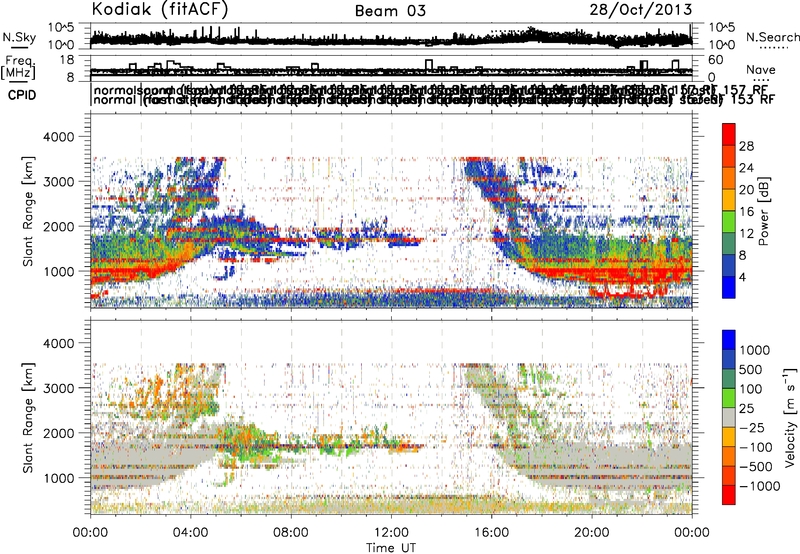800x554 pixels.
Task: Pick the red segment of Power colorbar
Action: tap(729, 134)
